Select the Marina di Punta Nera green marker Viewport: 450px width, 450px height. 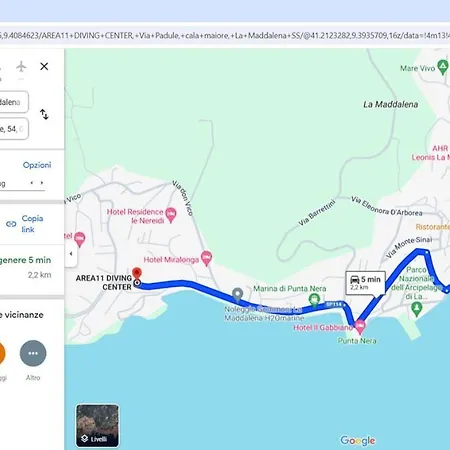point(314,300)
